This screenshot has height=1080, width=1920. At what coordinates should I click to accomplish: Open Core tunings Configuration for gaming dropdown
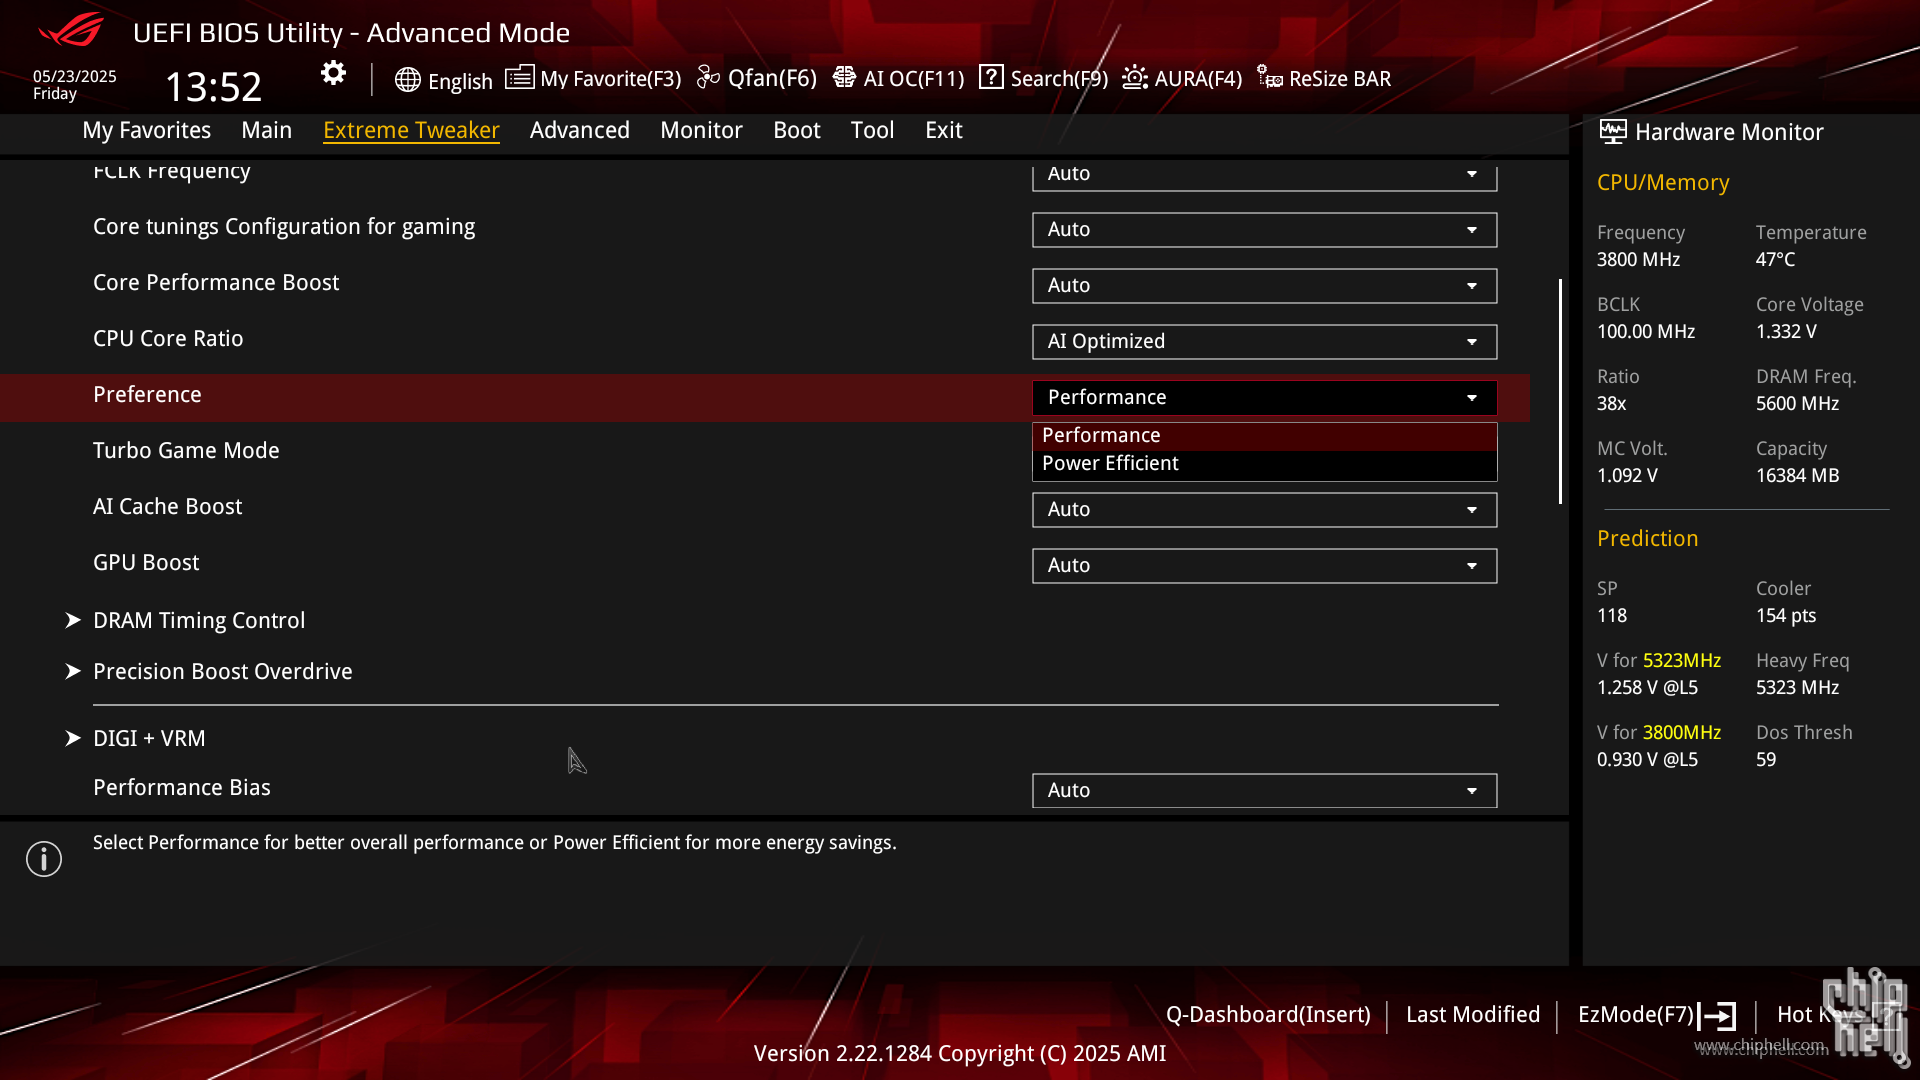[1264, 230]
